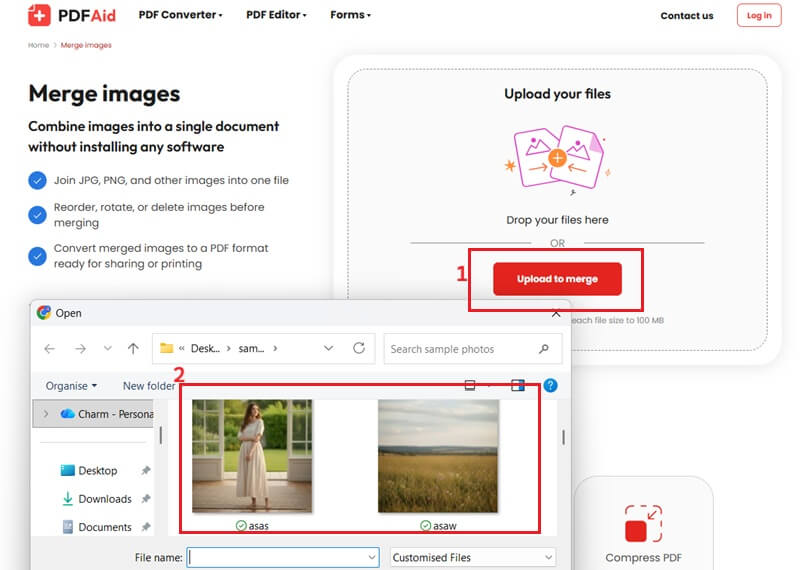Go to Contact us page
This screenshot has height=570, width=800.
(687, 16)
